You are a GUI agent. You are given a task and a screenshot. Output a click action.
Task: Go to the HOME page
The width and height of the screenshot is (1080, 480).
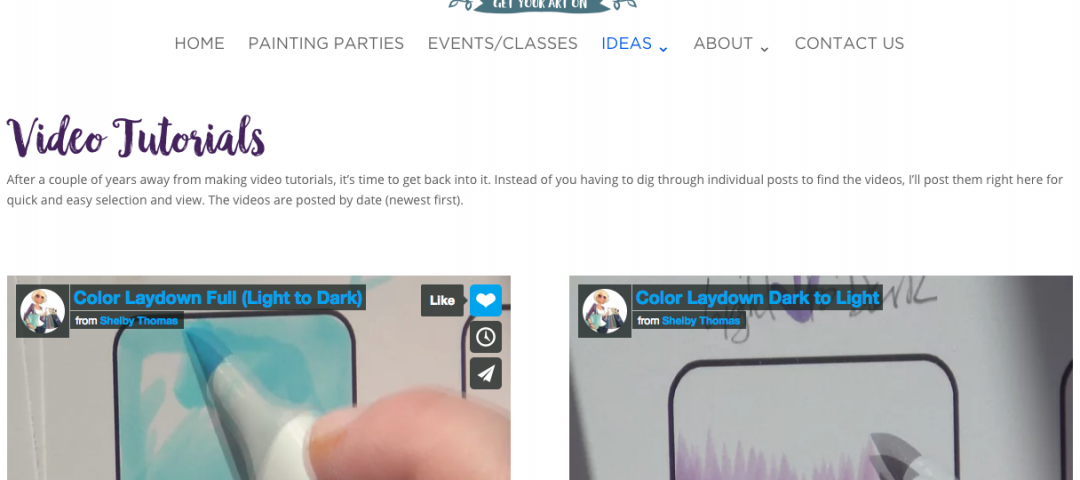pos(199,43)
